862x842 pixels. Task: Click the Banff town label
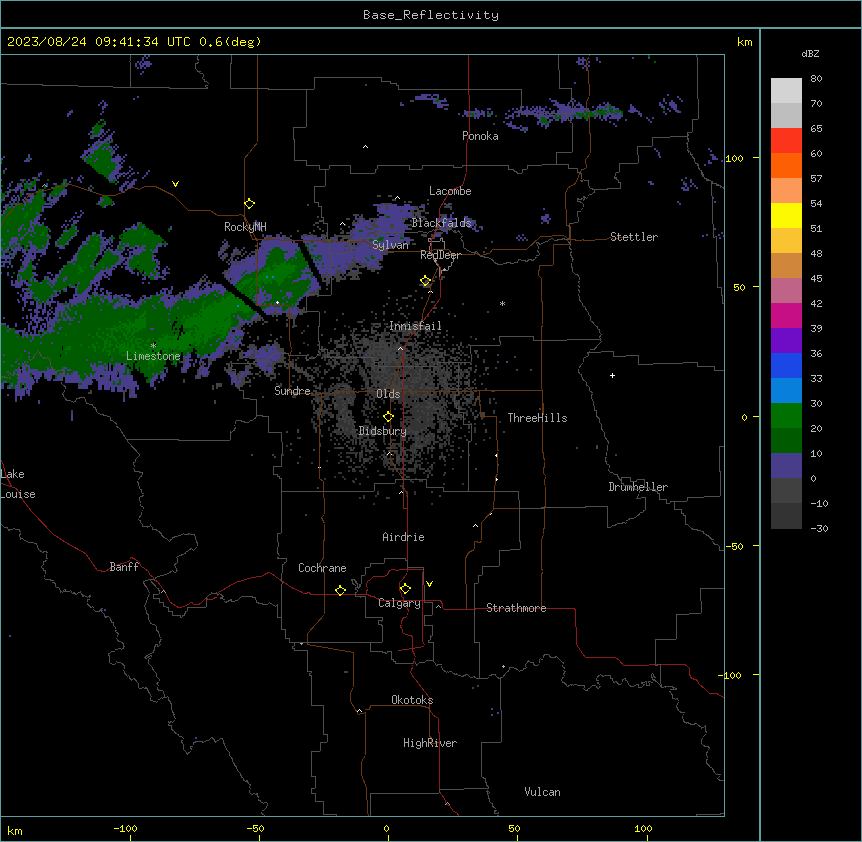point(124,567)
